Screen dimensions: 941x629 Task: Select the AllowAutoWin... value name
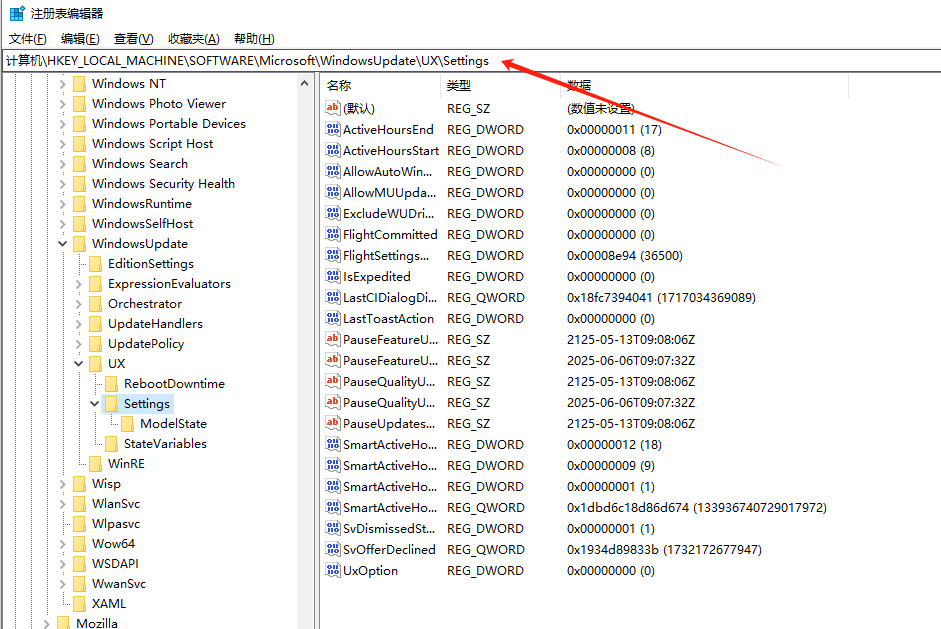click(x=387, y=172)
